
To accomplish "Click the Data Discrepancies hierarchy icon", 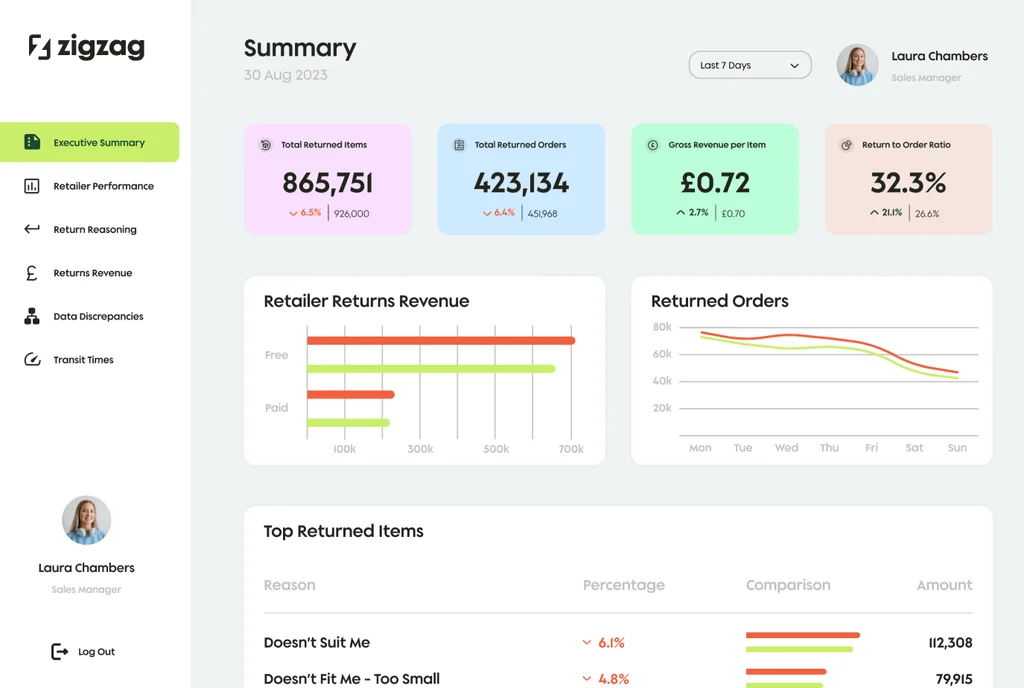I will tap(32, 316).
